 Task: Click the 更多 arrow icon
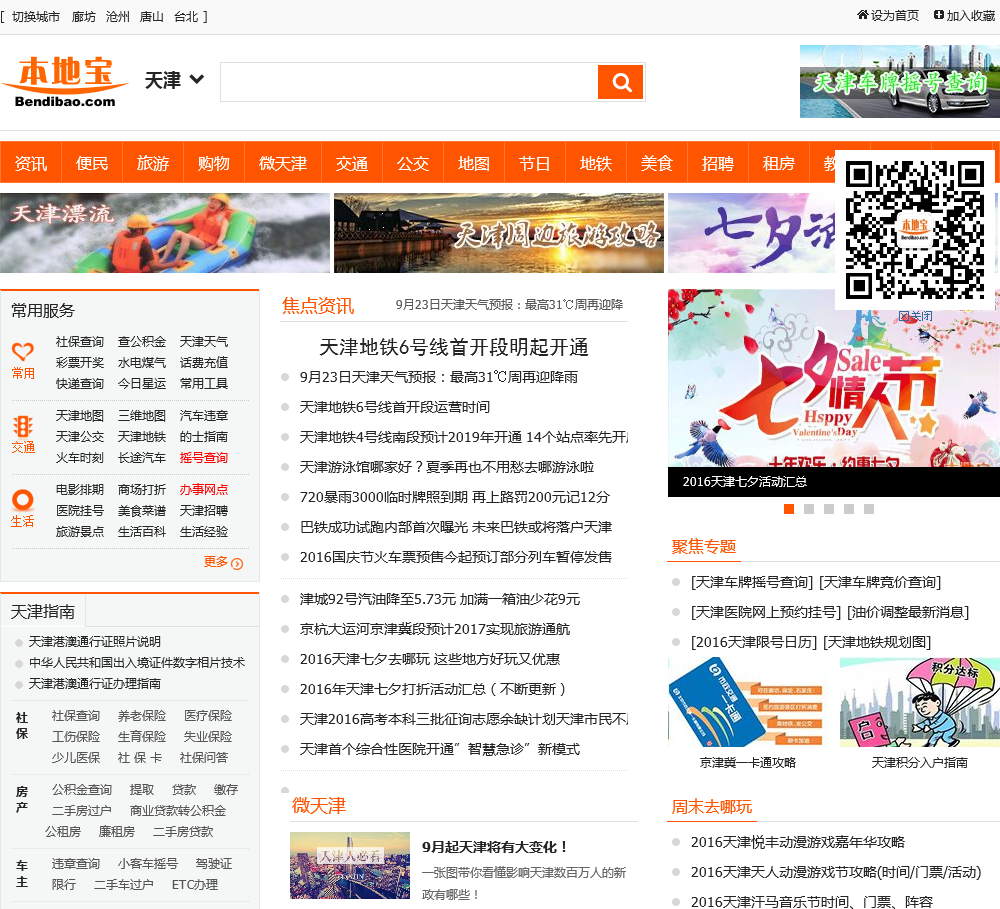click(237, 564)
